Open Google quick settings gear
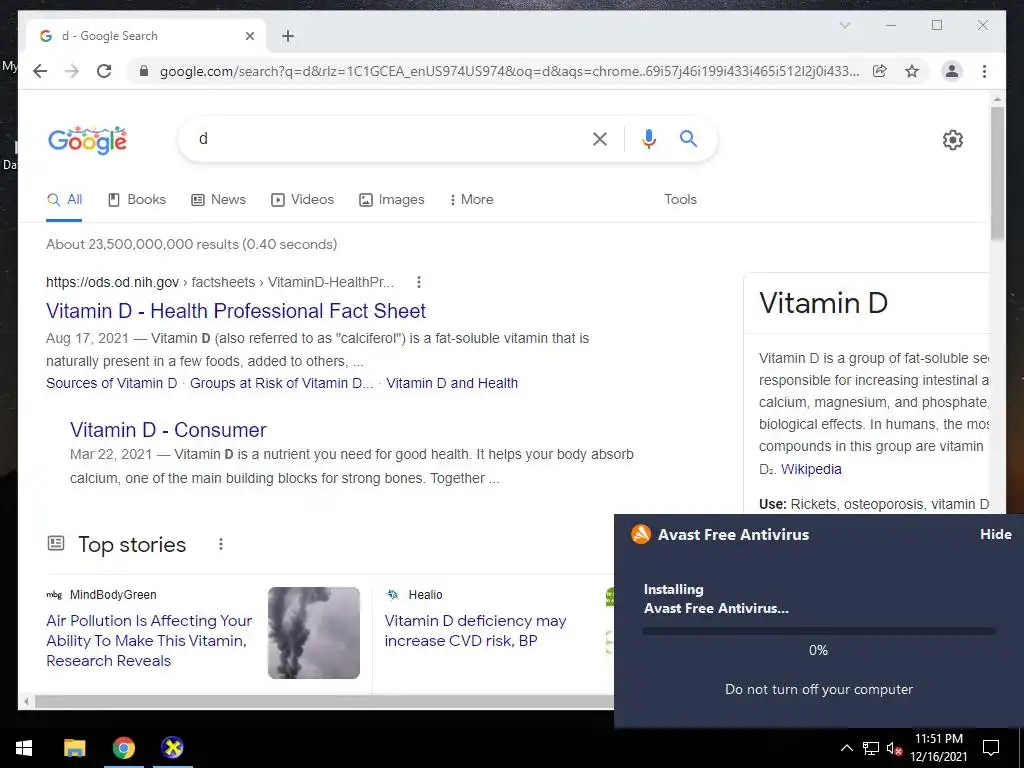1024x768 pixels. tap(953, 140)
